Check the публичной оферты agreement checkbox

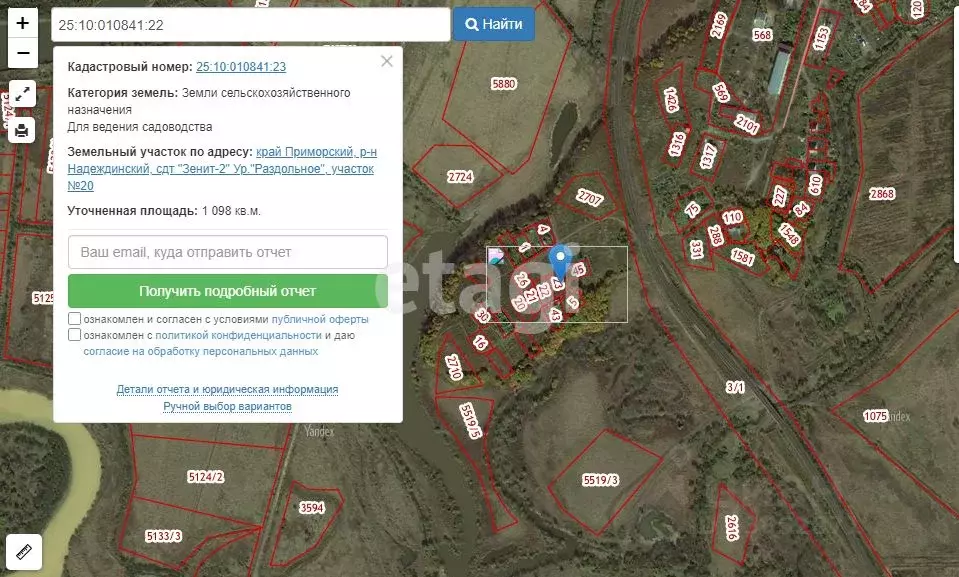coord(74,319)
